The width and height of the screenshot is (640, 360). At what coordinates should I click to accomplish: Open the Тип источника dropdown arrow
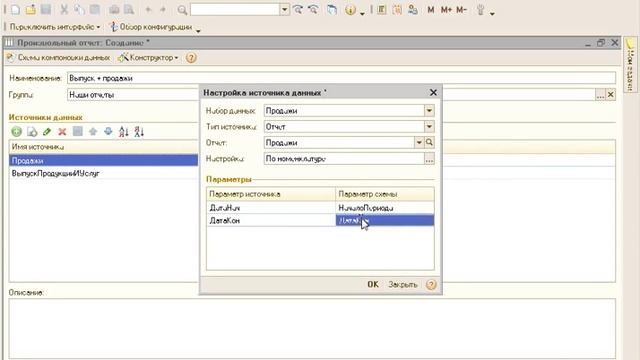(429, 127)
